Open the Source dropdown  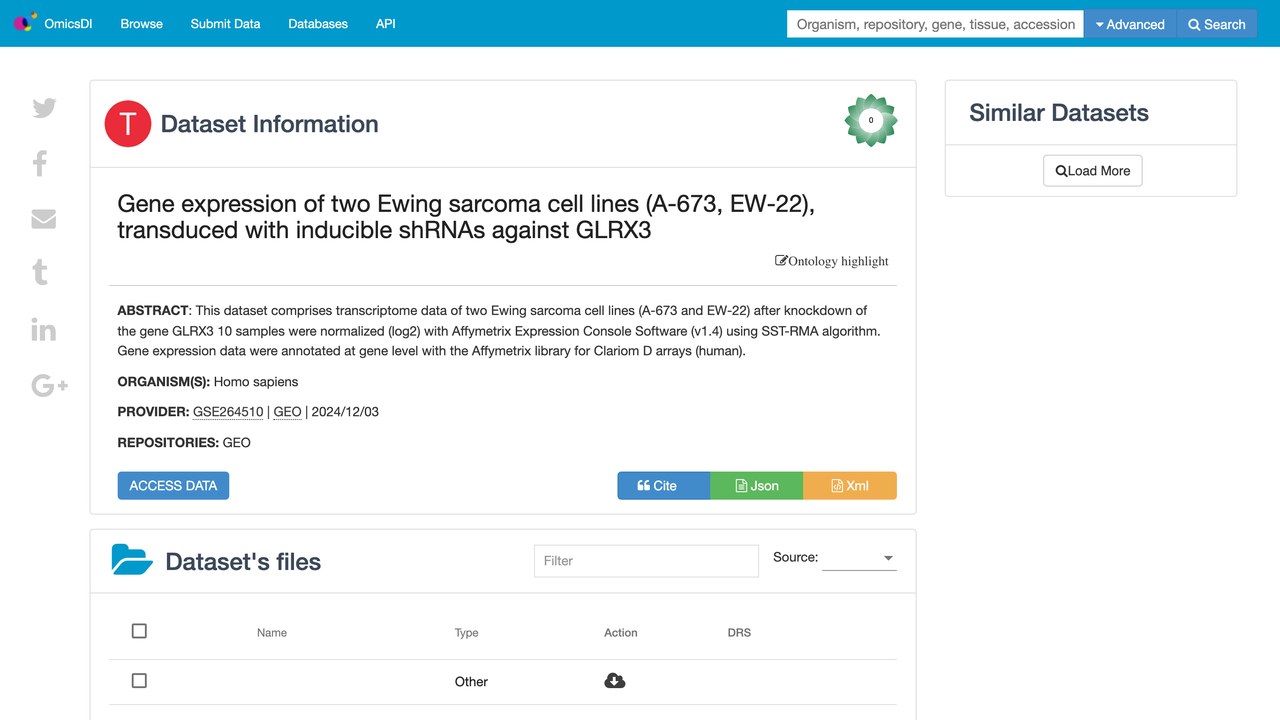(x=859, y=558)
